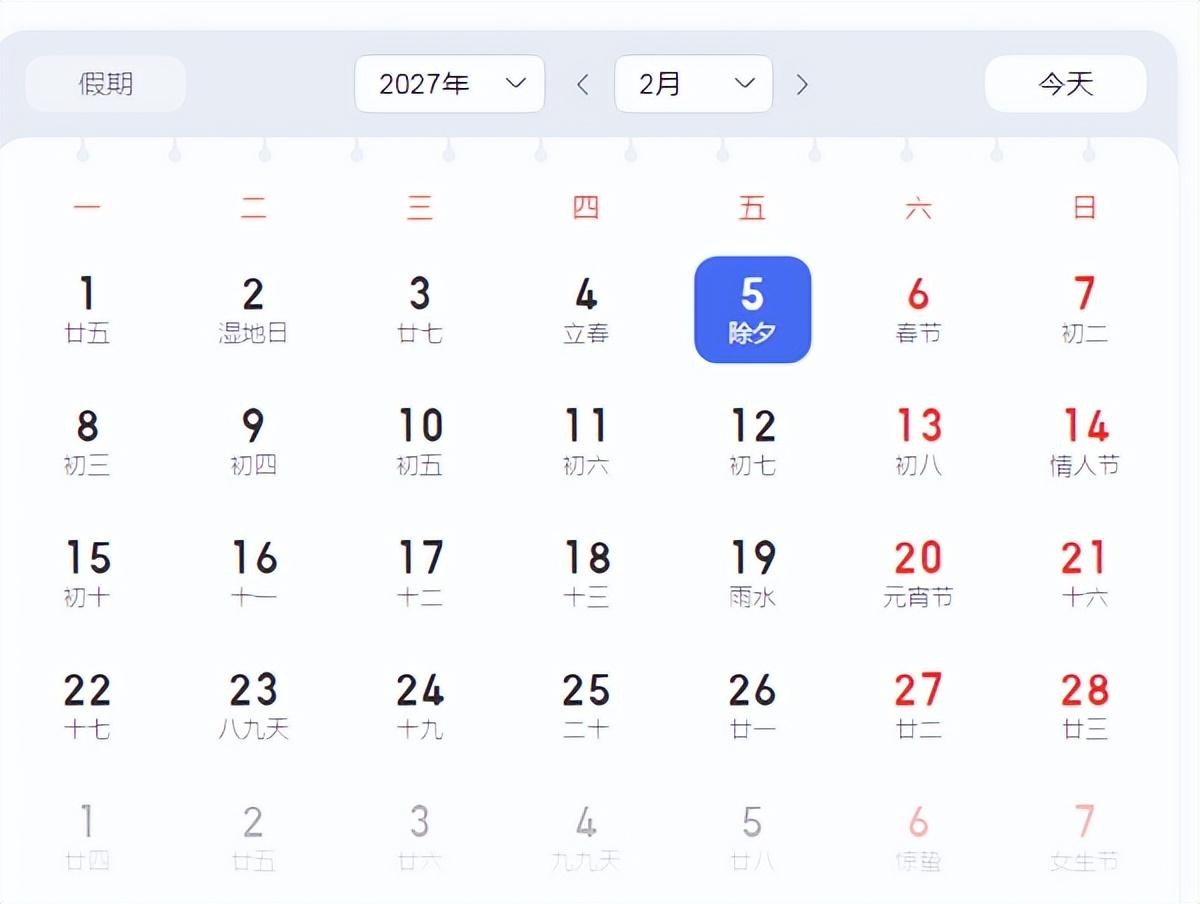Screen dimensions: 1200x904
Task: Click the 六 Saturday column header
Action: tap(918, 208)
